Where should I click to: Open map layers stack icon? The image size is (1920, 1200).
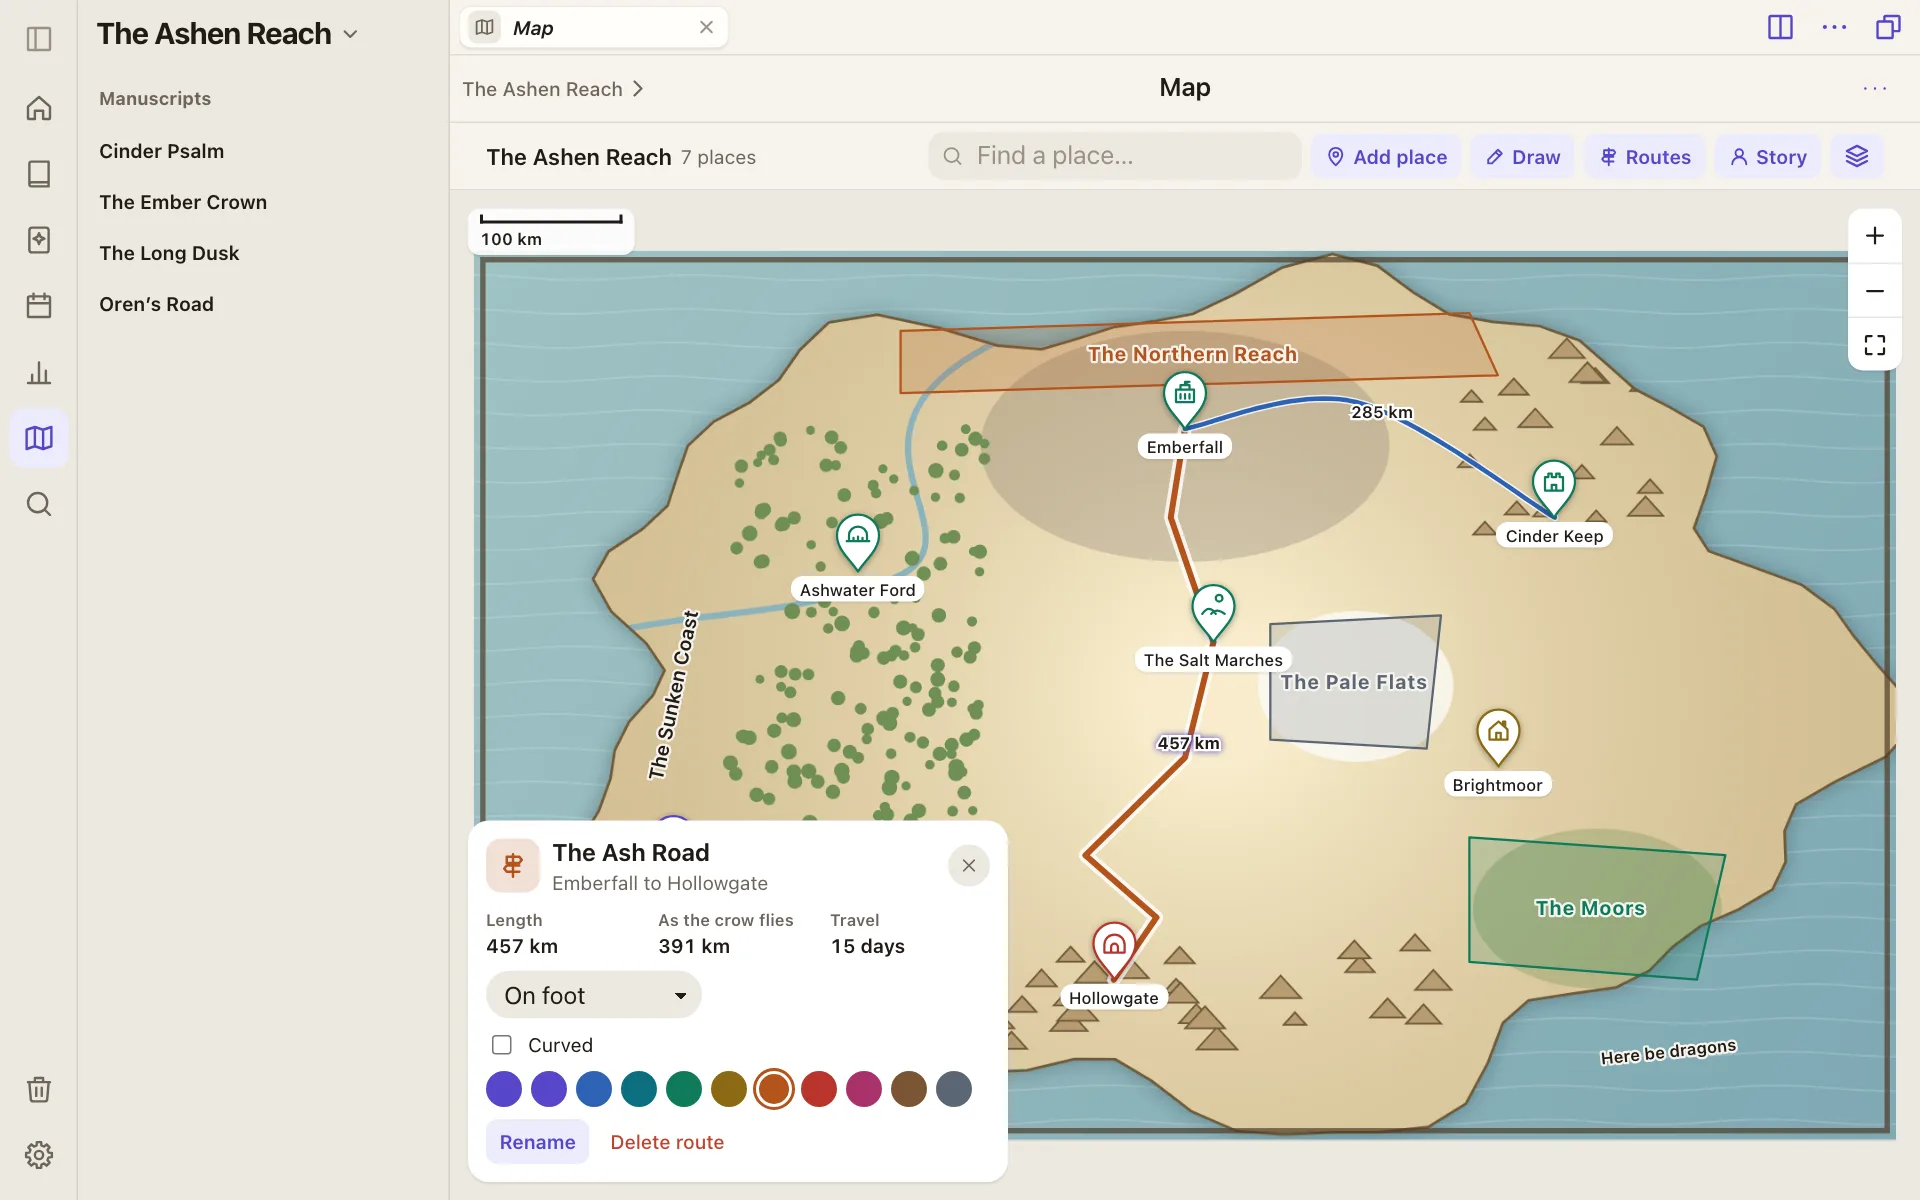[x=1857, y=157]
